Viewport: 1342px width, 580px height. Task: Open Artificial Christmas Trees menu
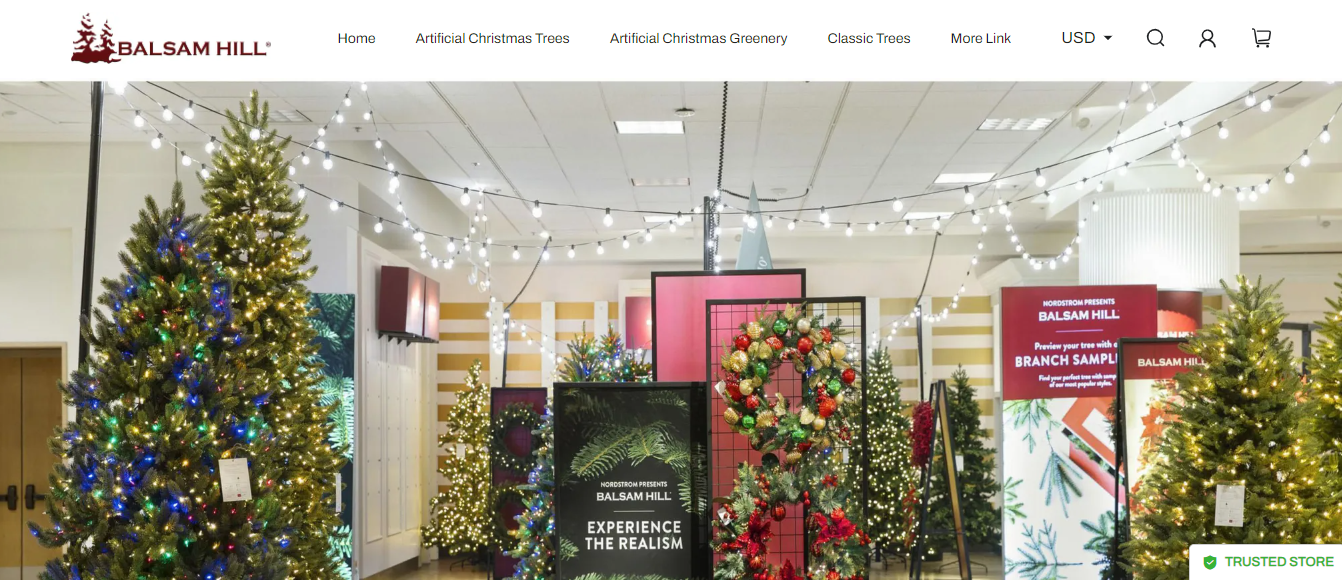(493, 38)
